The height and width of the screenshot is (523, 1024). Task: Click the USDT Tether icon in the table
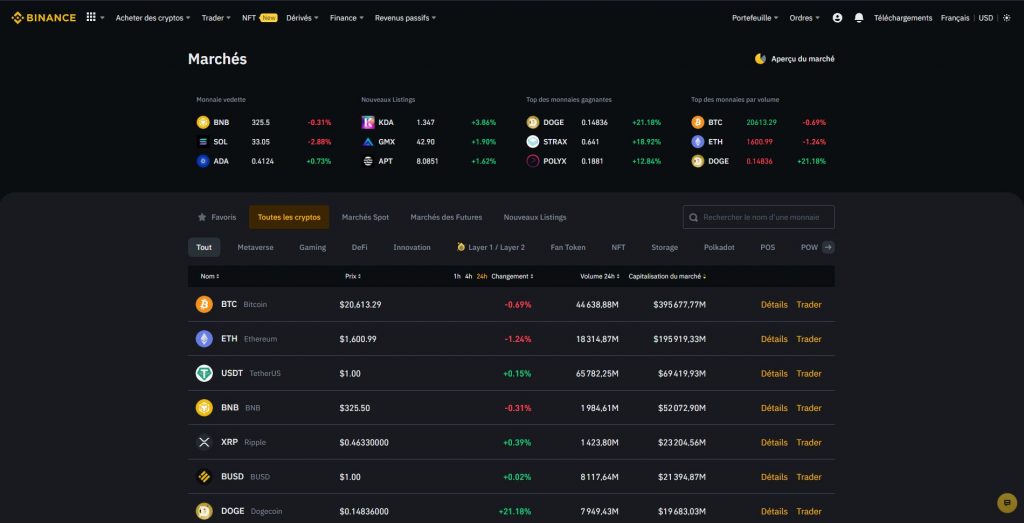[204, 373]
